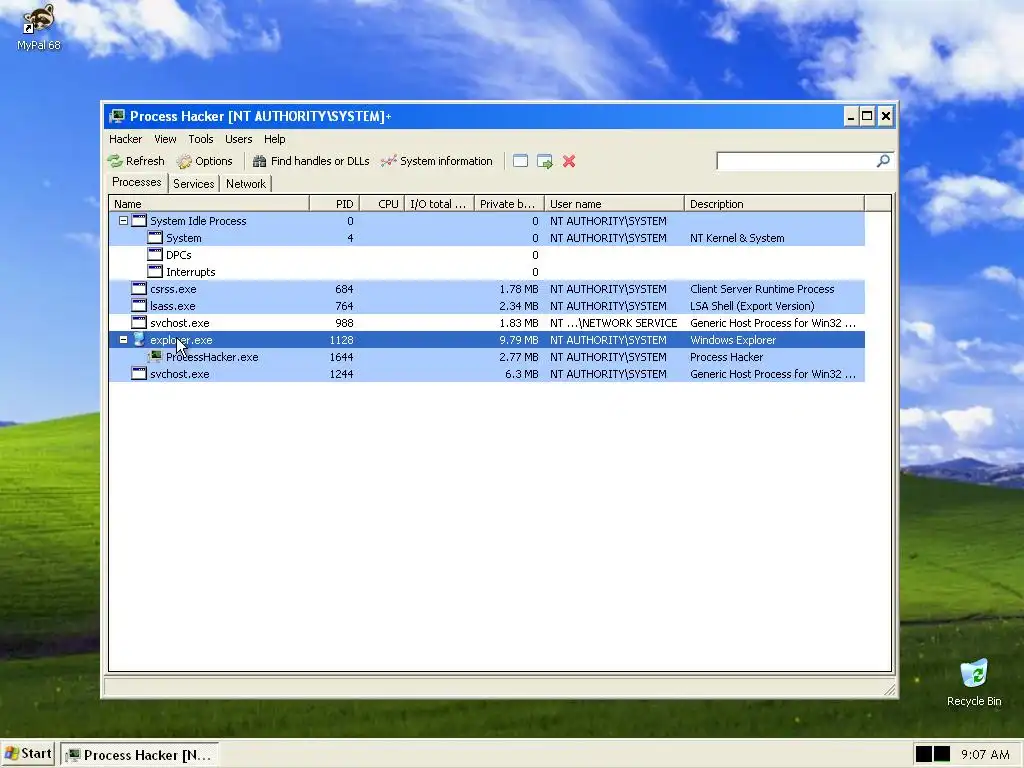Click the DPCs row icon
This screenshot has width=1024, height=768.
pyautogui.click(x=155, y=254)
